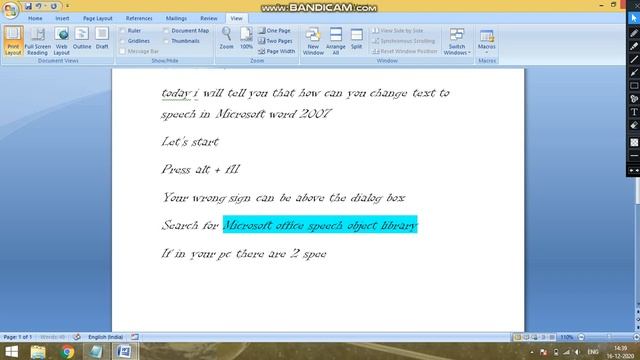
Task: Select the eraser tool in Bandicam toolbar
Action: coord(634,125)
